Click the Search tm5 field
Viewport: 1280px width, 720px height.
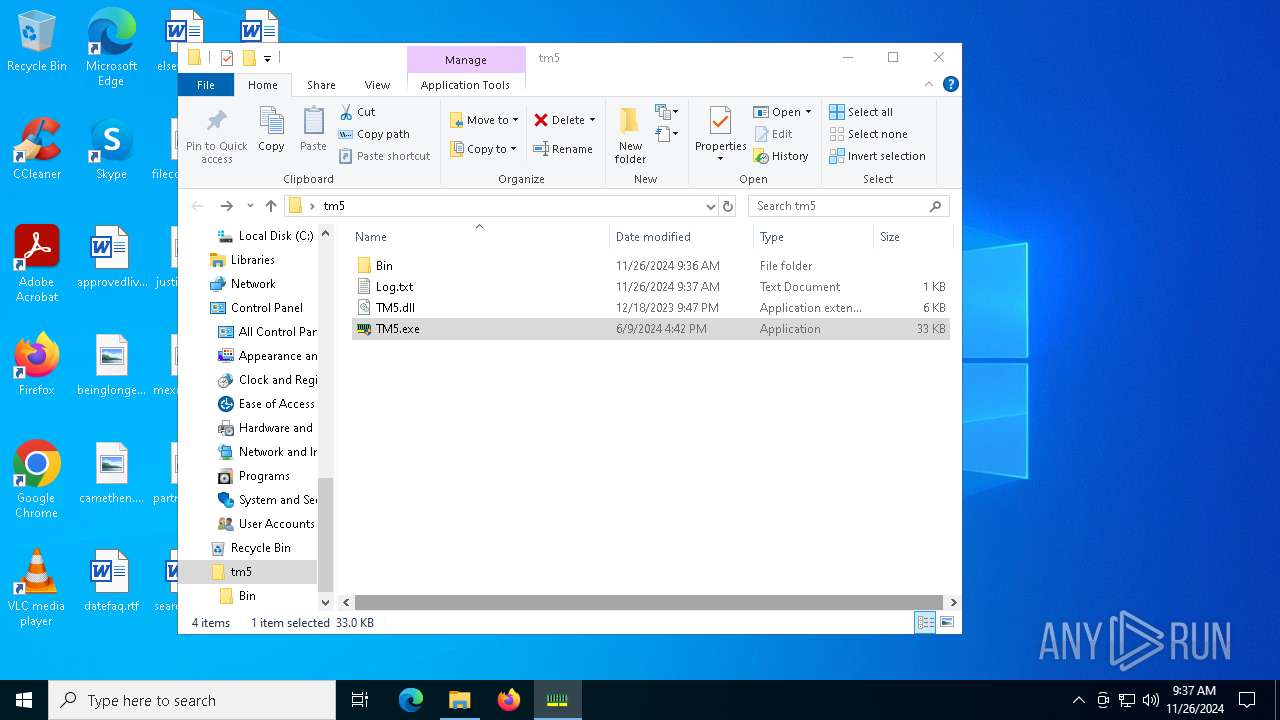pos(848,206)
